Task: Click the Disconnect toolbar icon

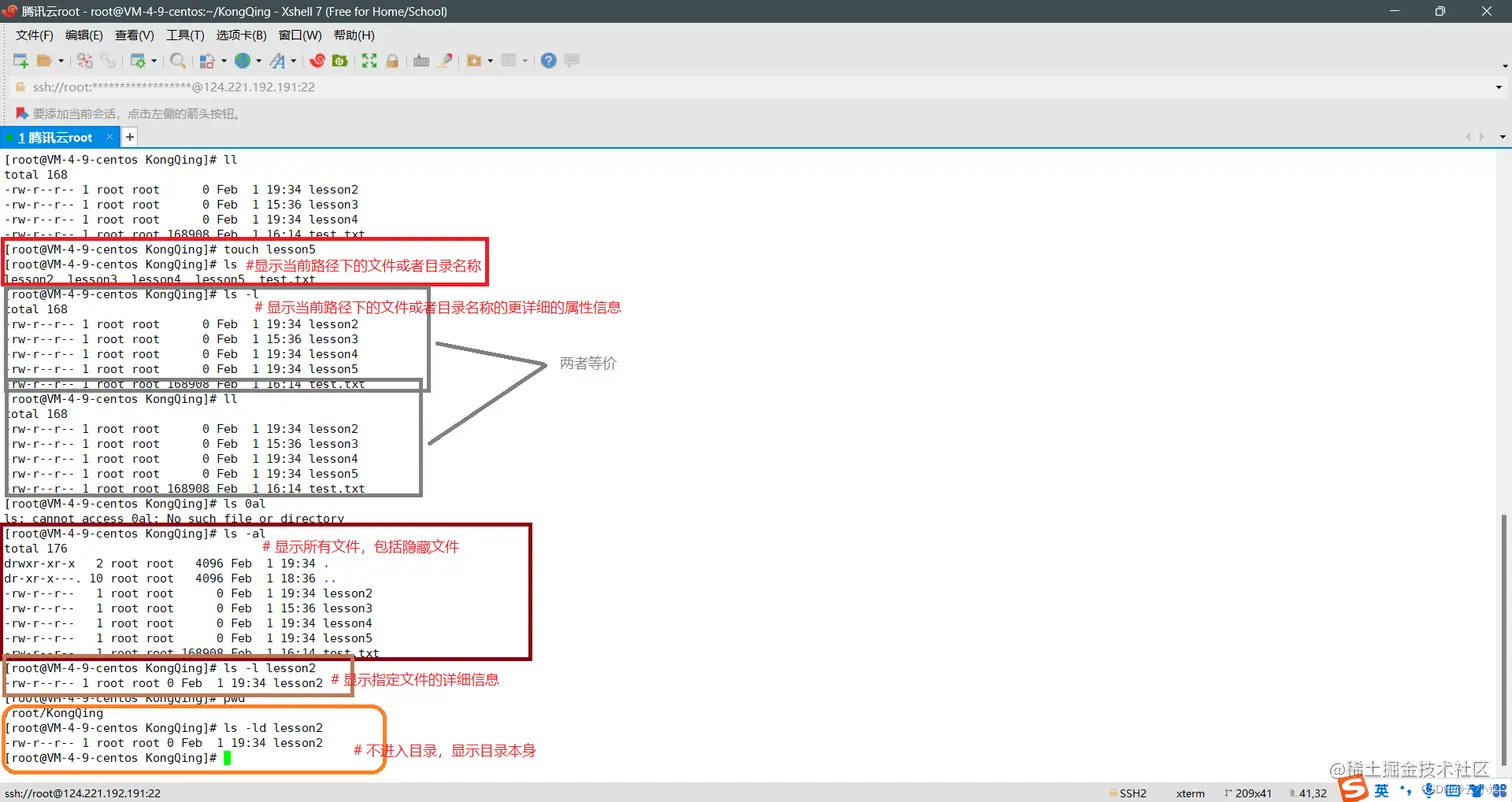Action: pyautogui.click(x=85, y=61)
